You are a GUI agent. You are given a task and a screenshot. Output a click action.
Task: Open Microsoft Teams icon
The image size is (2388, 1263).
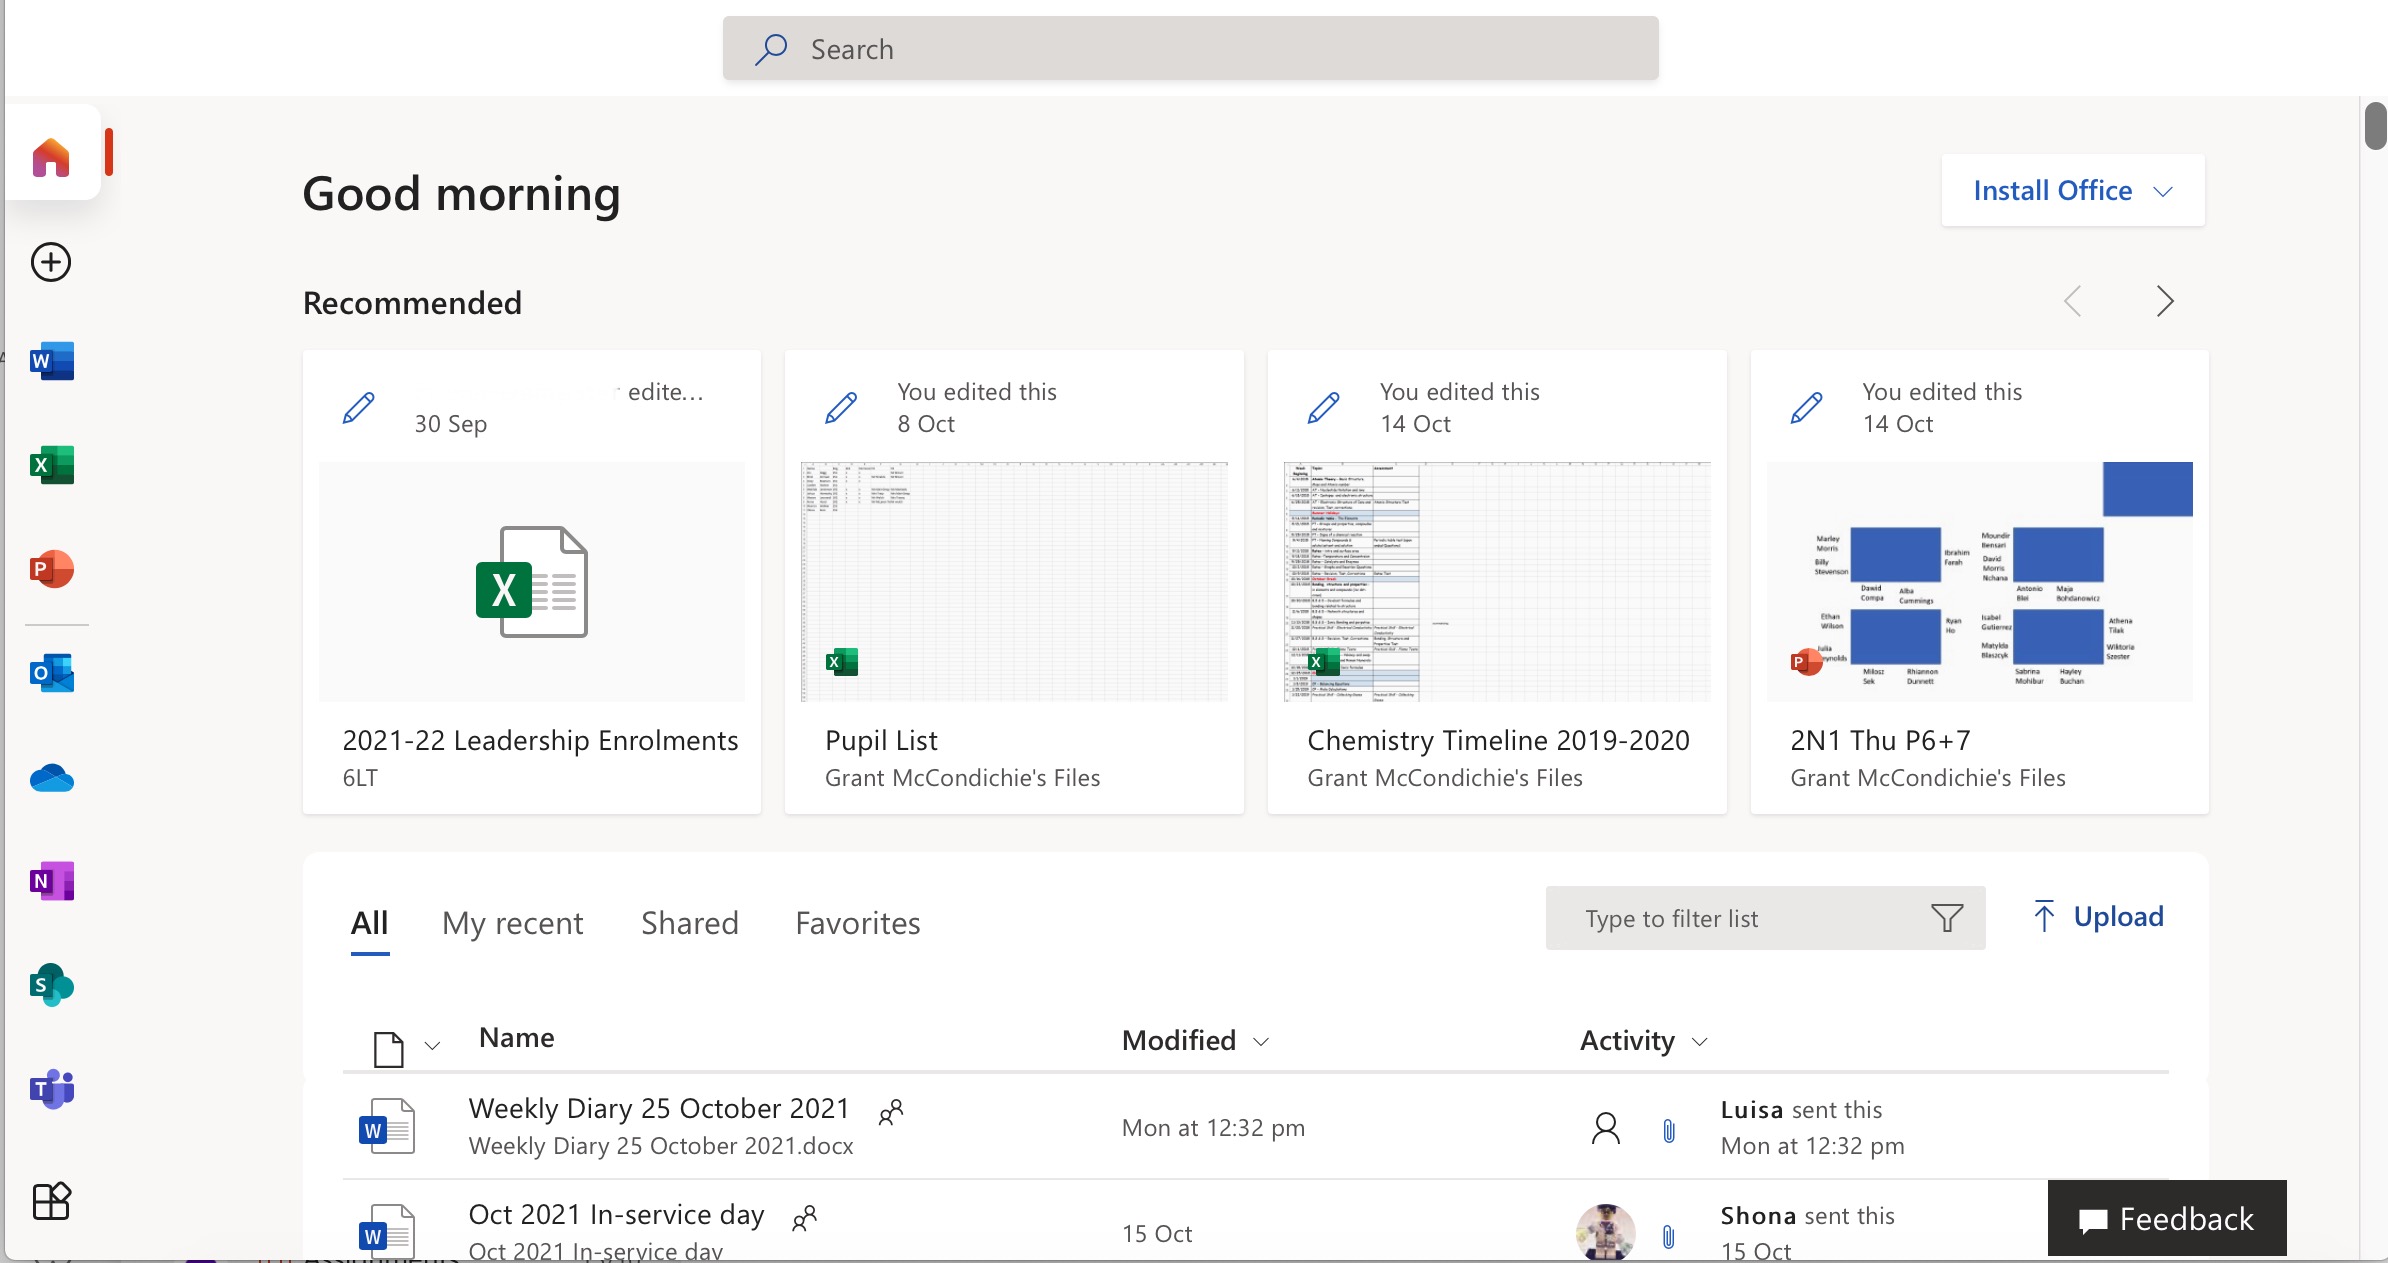coord(52,1089)
